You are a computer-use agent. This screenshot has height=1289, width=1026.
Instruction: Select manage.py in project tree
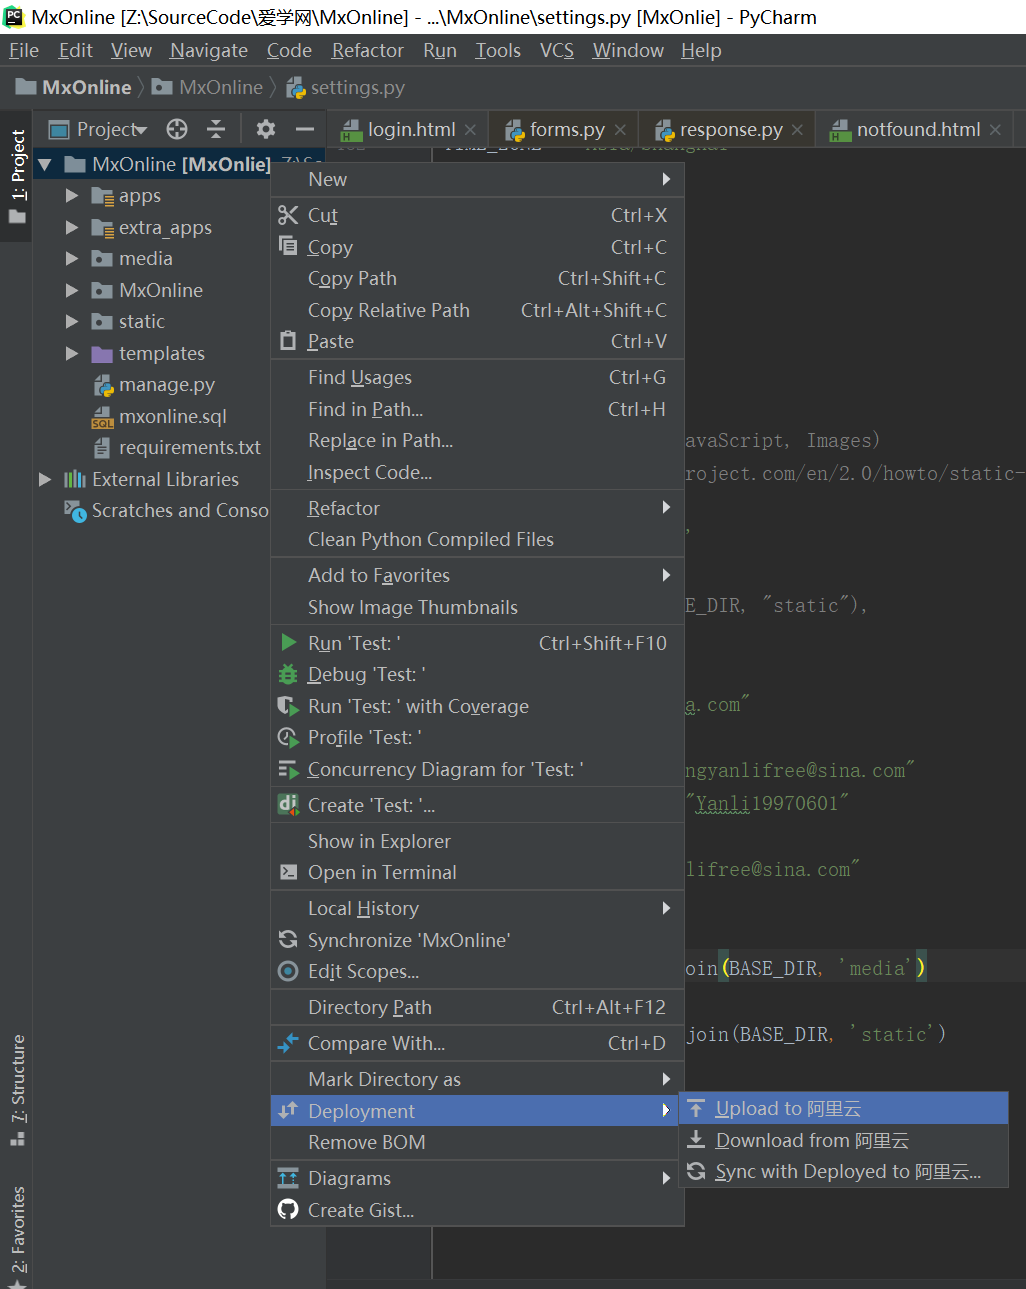click(x=166, y=384)
